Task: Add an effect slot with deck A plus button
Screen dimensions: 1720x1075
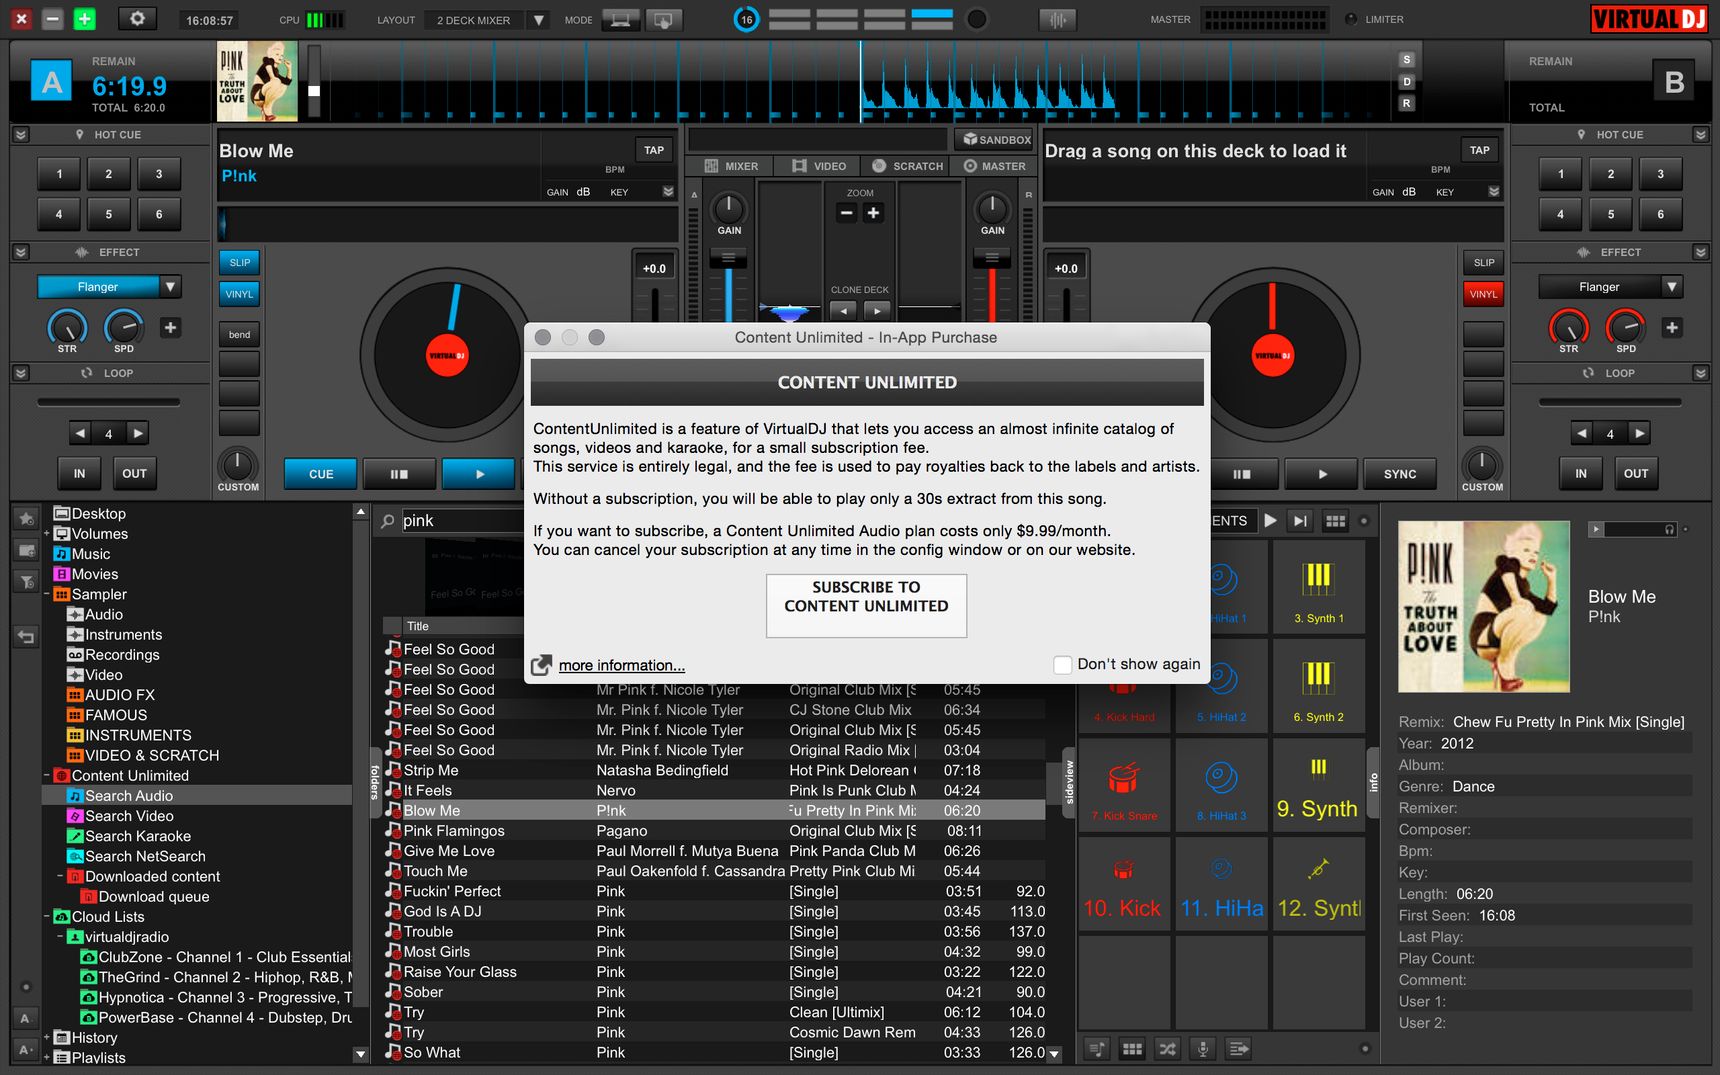Action: pos(171,327)
